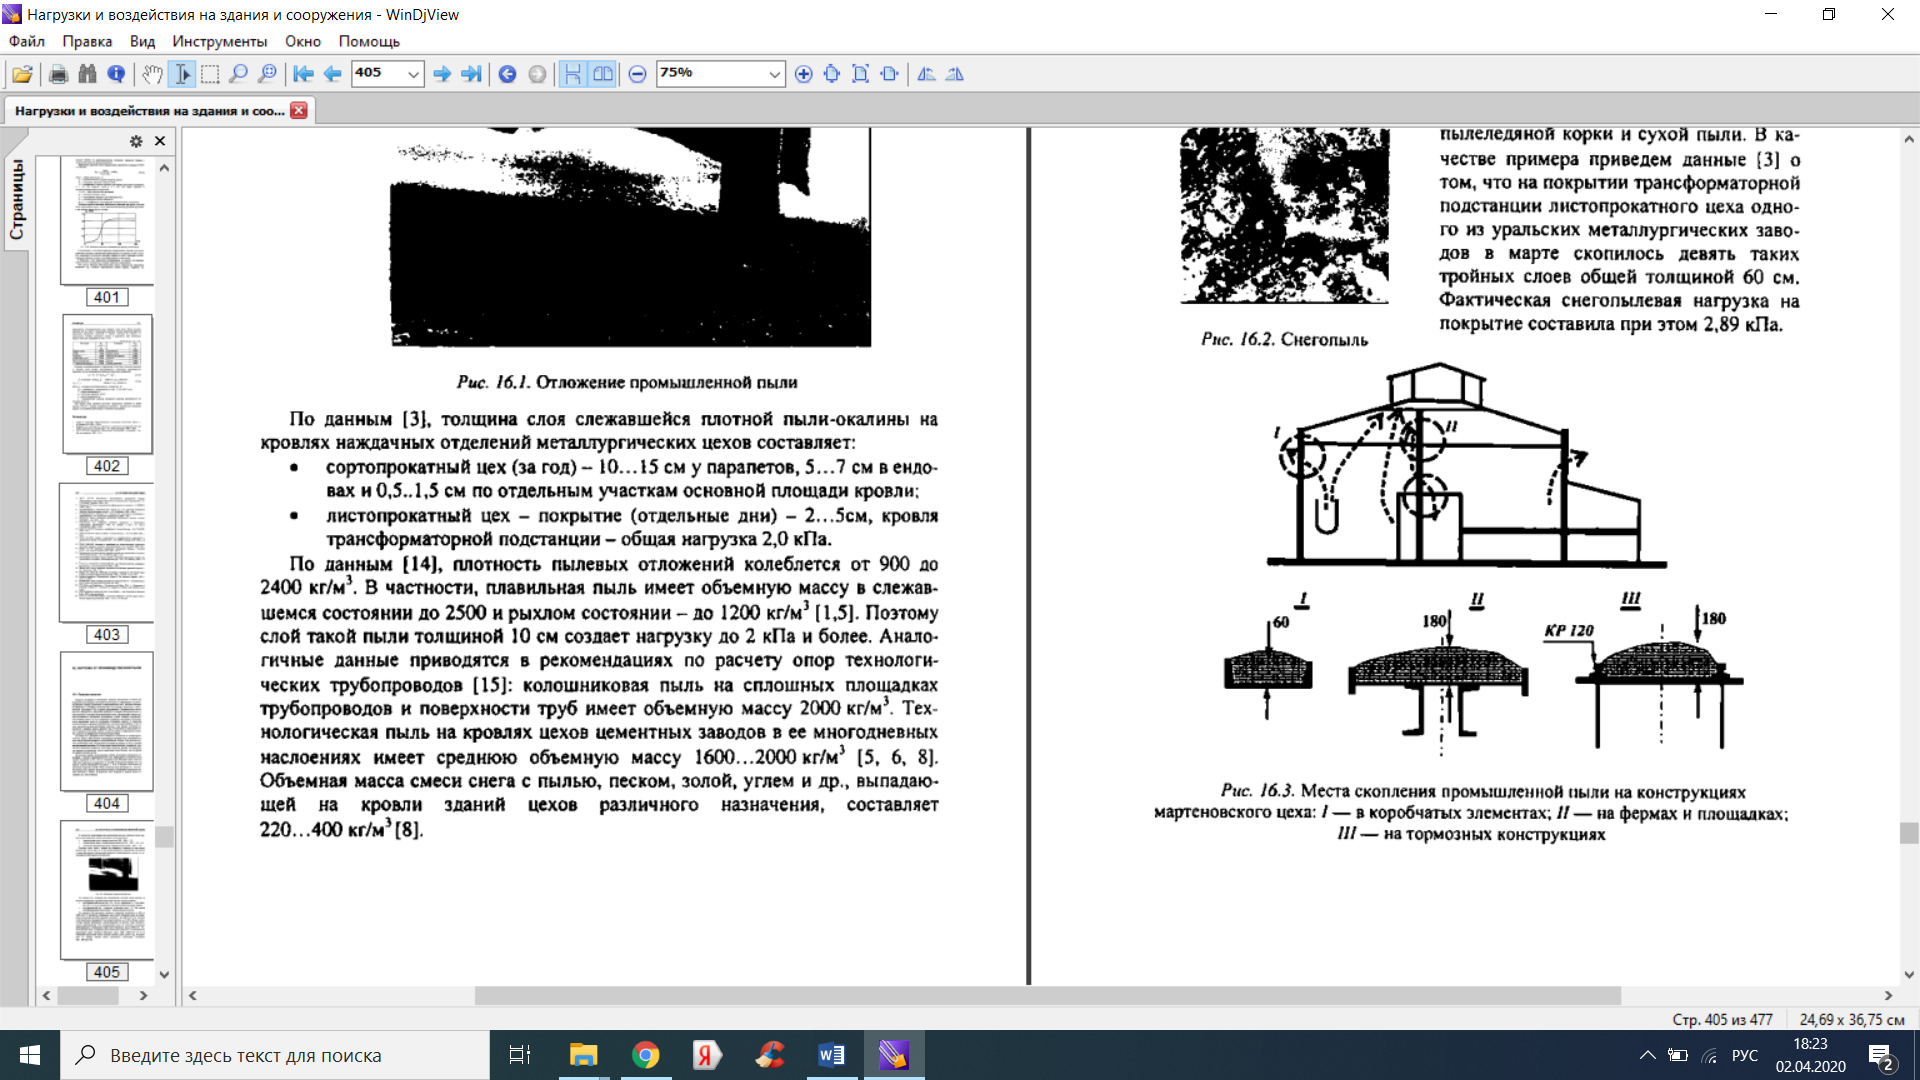Open Yandex browser from the taskbar
Image resolution: width=1920 pixels, height=1080 pixels.
pyautogui.click(x=708, y=1055)
